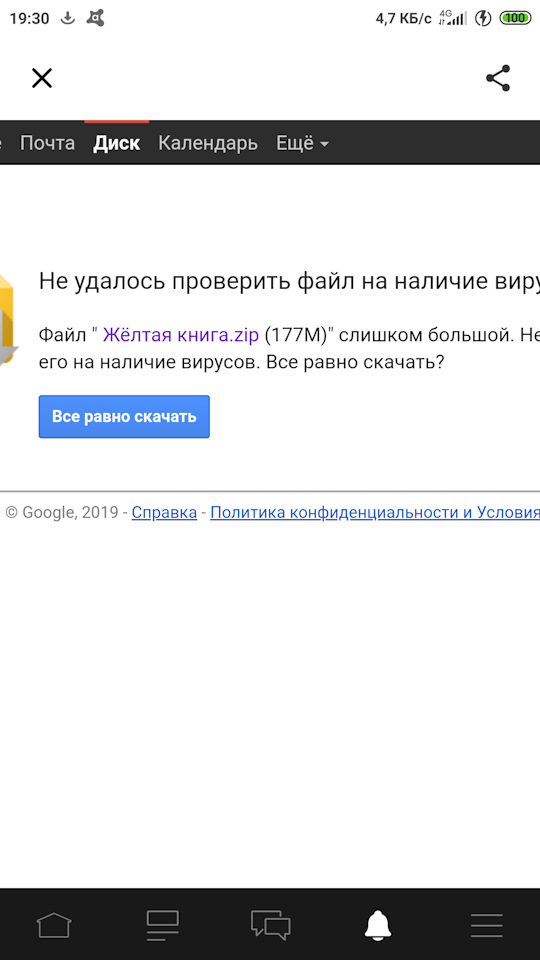Open the hamburger menu icon at bottom right
The width and height of the screenshot is (540, 960).
tap(487, 924)
